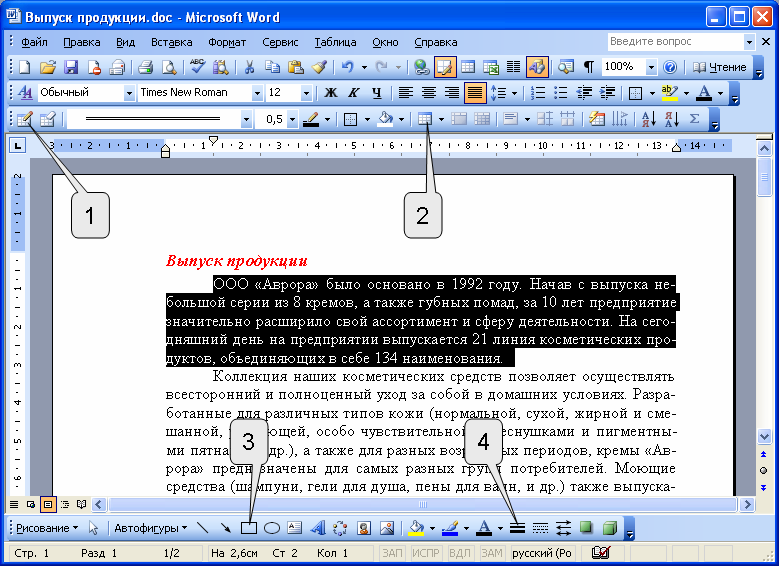The width and height of the screenshot is (779, 566).
Task: Open the Сервис menu
Action: point(280,42)
